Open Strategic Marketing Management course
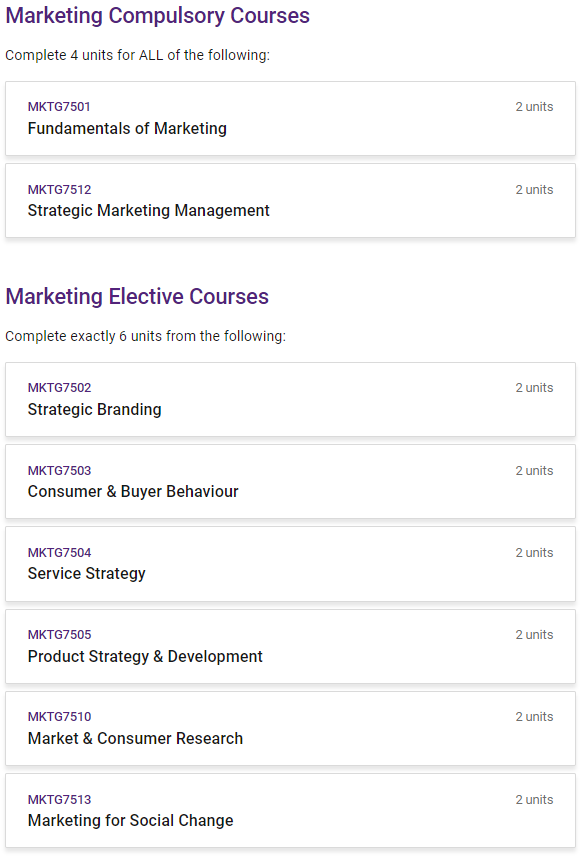The image size is (580, 856). pos(149,211)
